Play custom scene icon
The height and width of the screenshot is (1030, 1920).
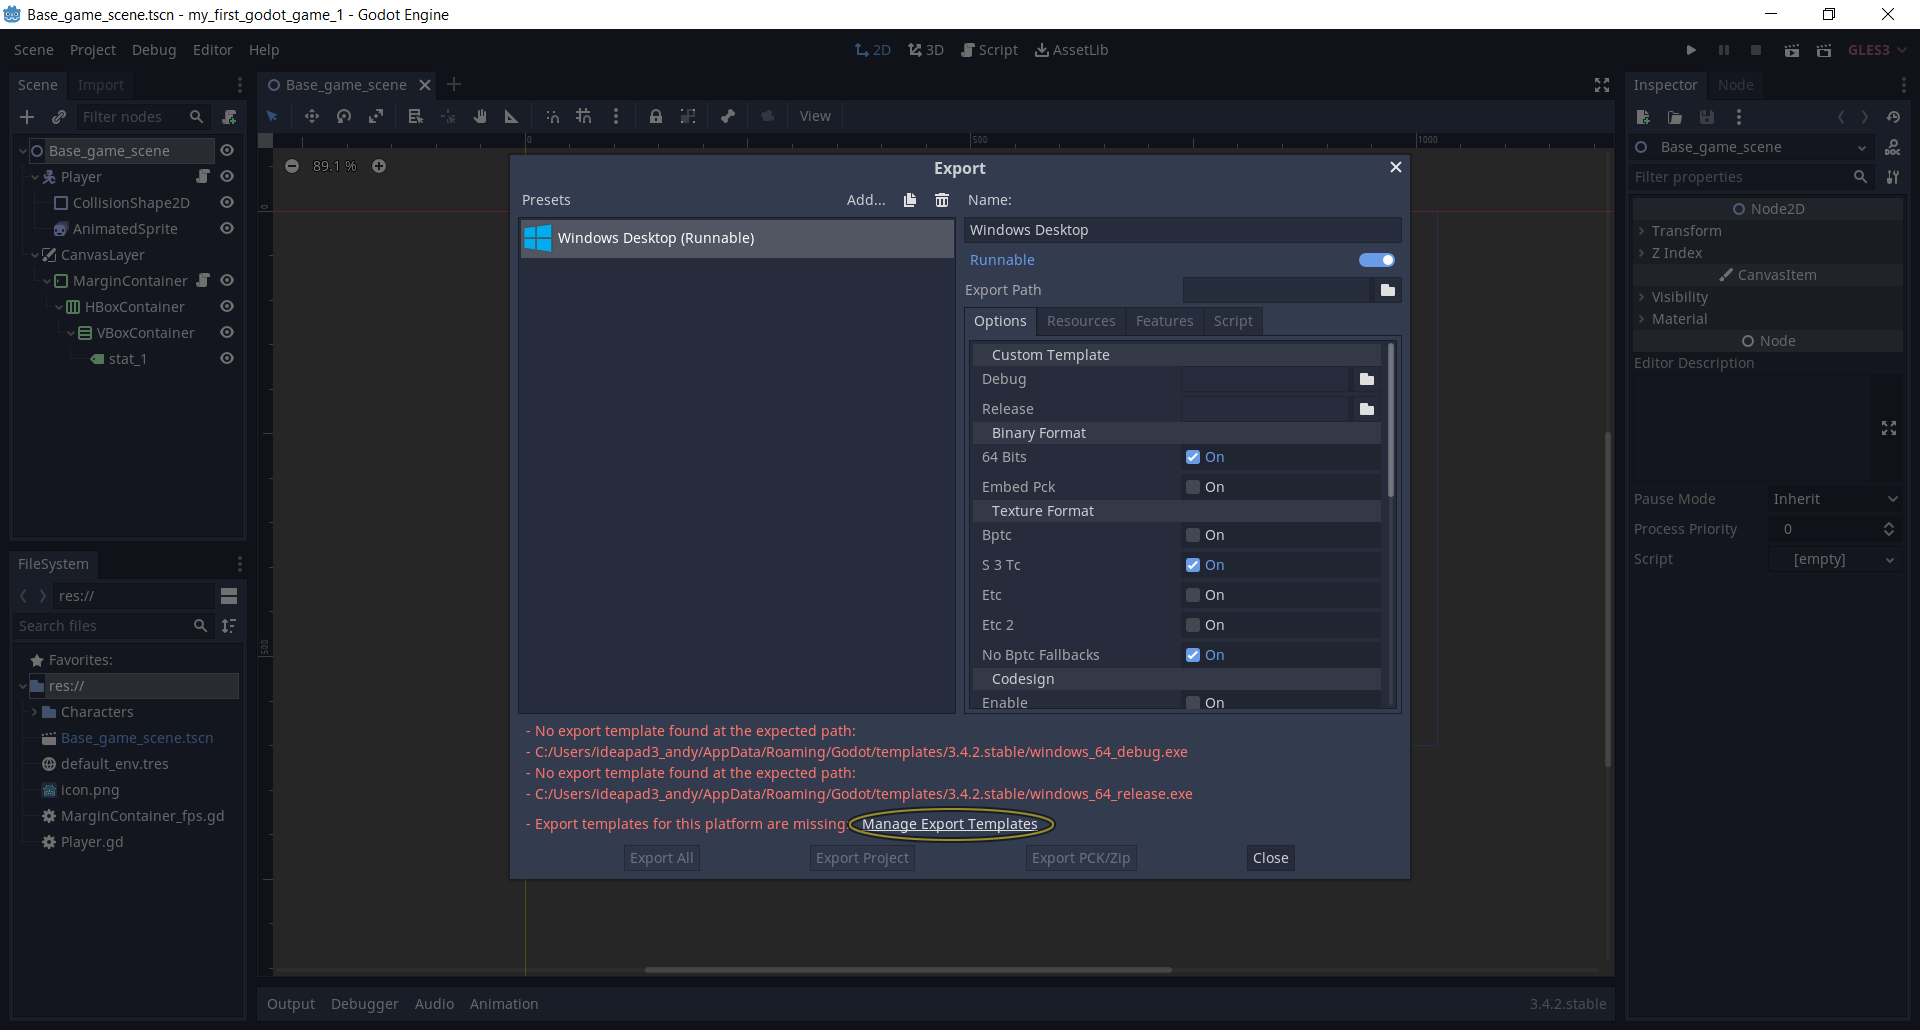(1824, 50)
